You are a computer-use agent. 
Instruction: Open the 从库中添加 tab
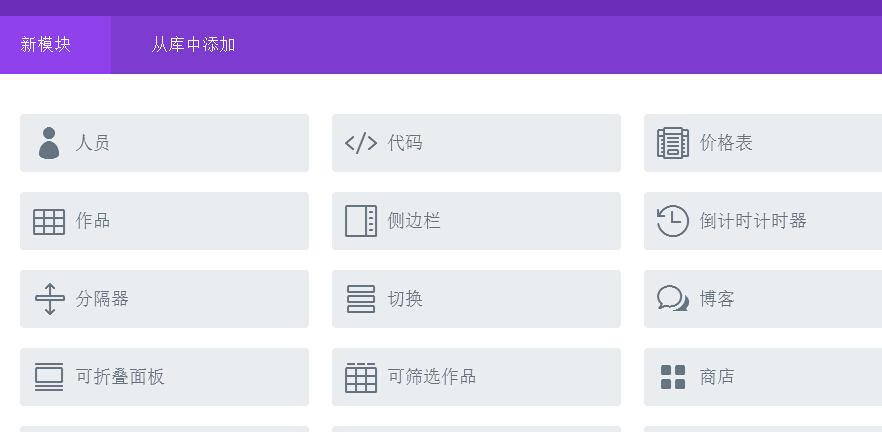point(193,44)
